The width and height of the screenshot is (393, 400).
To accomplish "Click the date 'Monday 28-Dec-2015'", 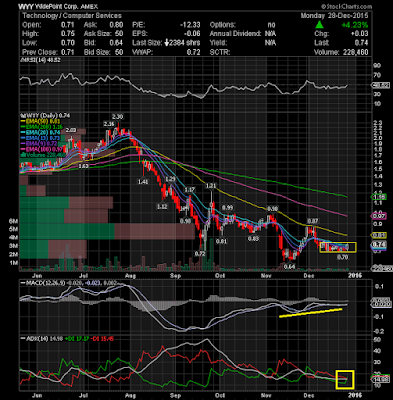I will [x=334, y=16].
